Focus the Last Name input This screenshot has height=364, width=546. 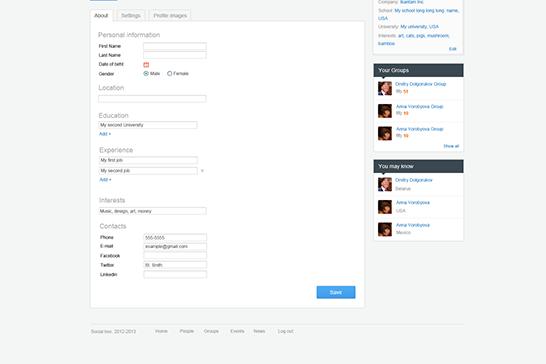pos(175,55)
